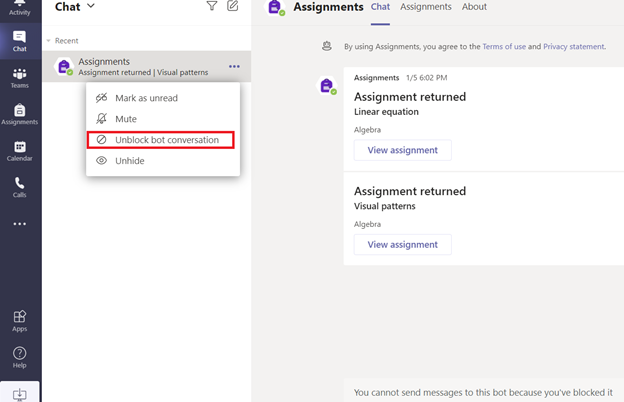624x402 pixels.
Task: Select the Assignments chat in Recent list
Action: (x=146, y=66)
